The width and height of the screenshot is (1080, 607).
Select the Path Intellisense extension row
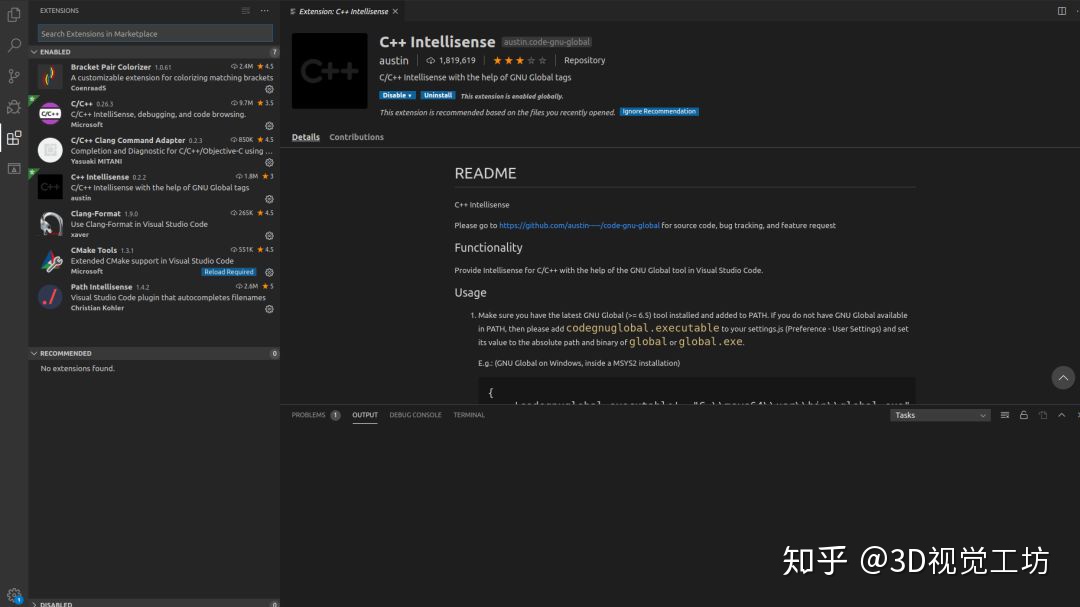coord(154,297)
